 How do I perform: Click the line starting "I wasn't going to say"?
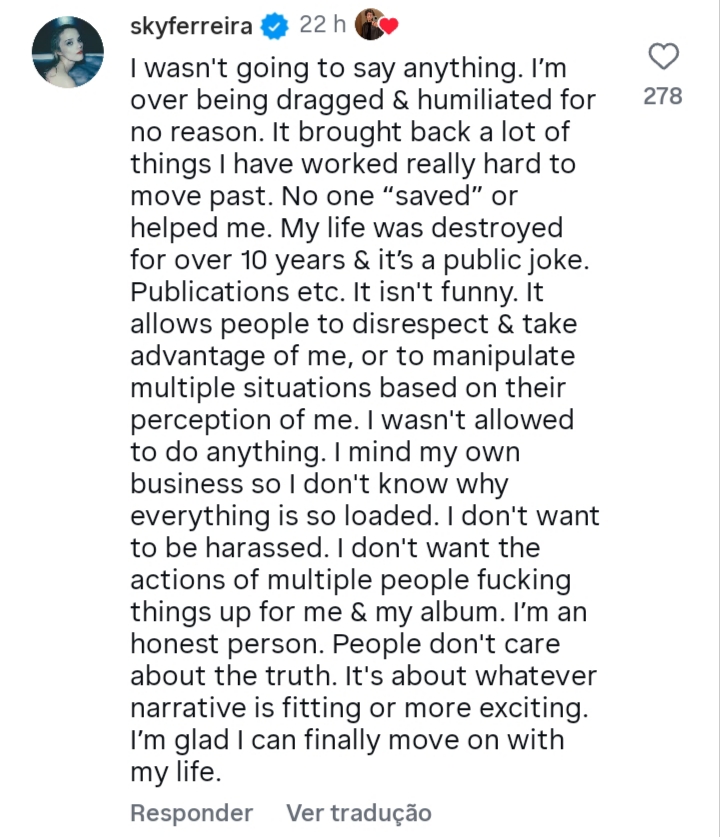pos(350,68)
